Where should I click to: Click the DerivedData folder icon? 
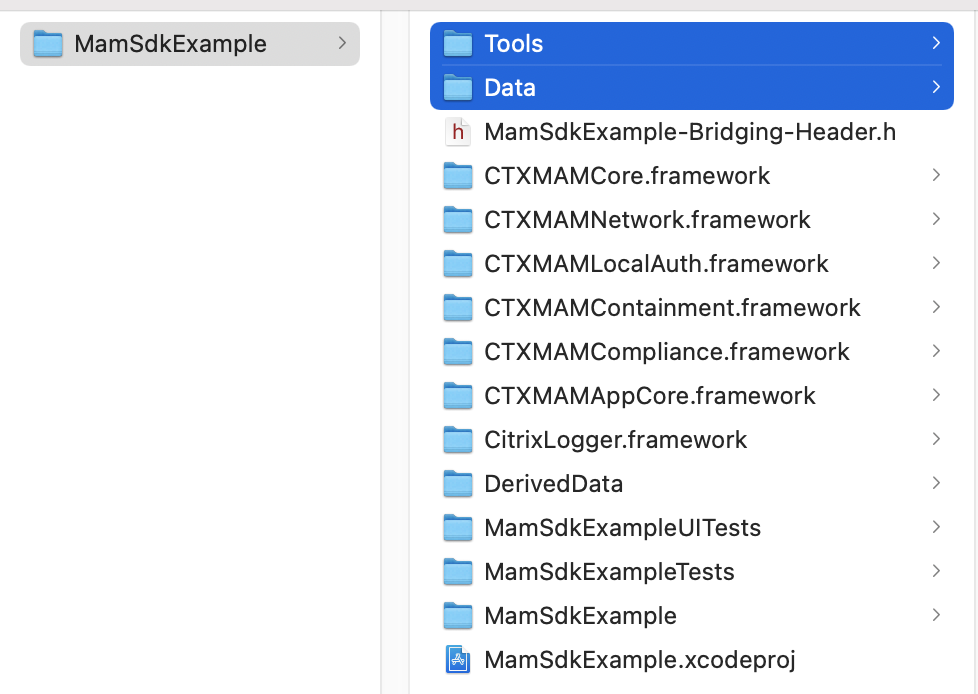pyautogui.click(x=458, y=484)
